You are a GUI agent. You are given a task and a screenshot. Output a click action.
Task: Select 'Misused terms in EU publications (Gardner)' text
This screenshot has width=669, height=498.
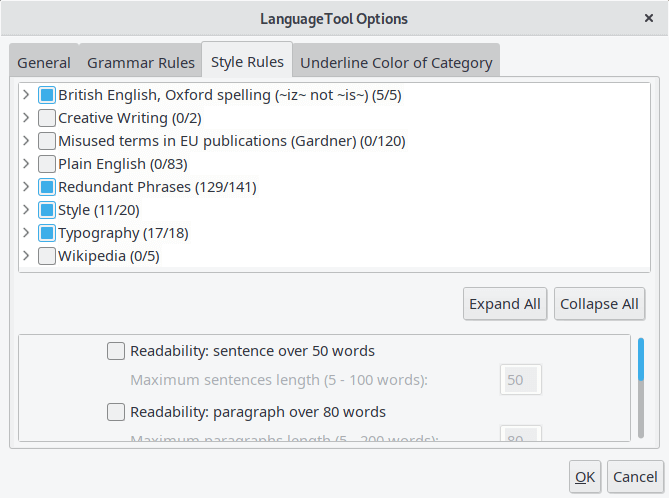click(x=207, y=141)
